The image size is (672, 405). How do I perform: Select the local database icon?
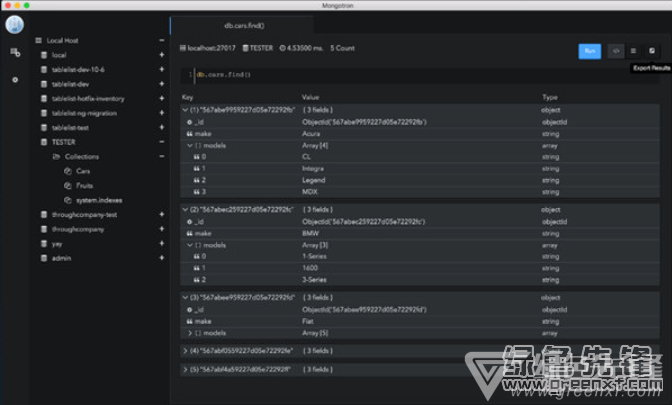tap(44, 55)
